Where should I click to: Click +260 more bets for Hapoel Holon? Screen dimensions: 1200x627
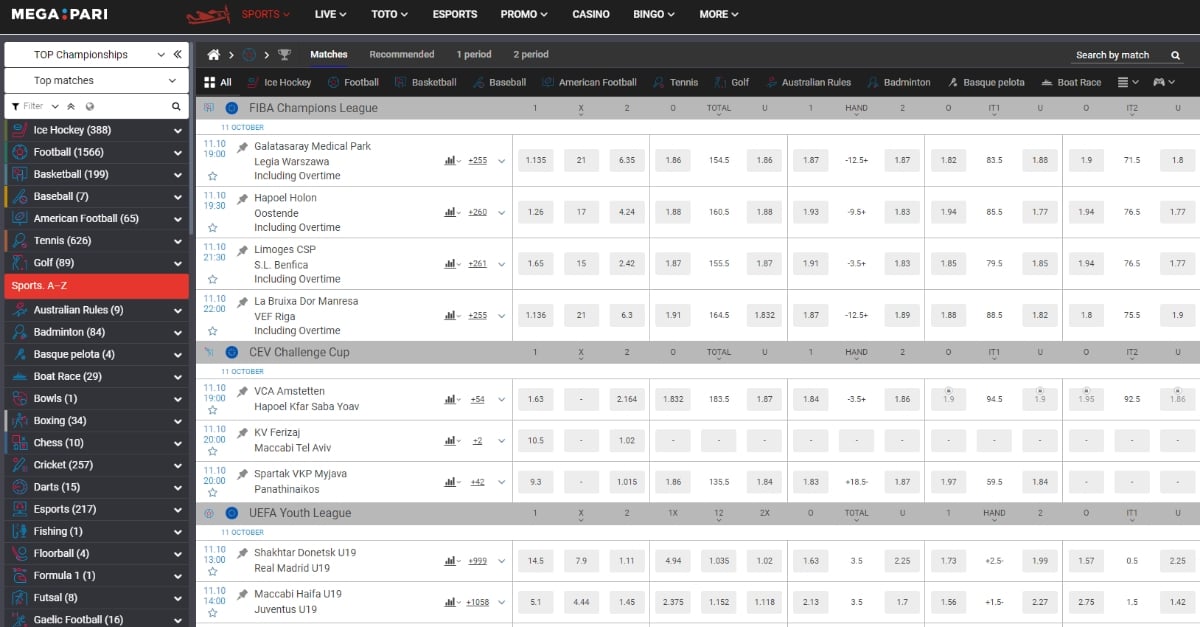[478, 212]
